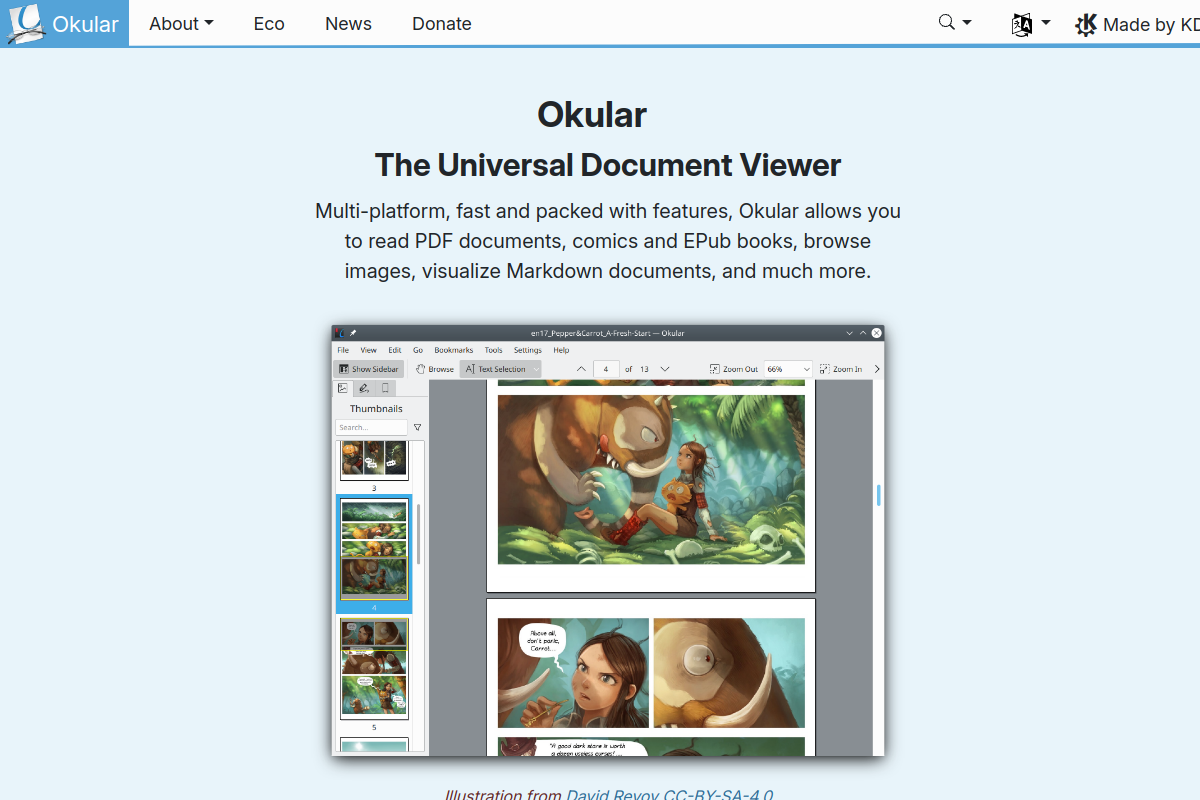The image size is (1200, 800).
Task: Open the Help menu in Okular
Action: coord(561,350)
